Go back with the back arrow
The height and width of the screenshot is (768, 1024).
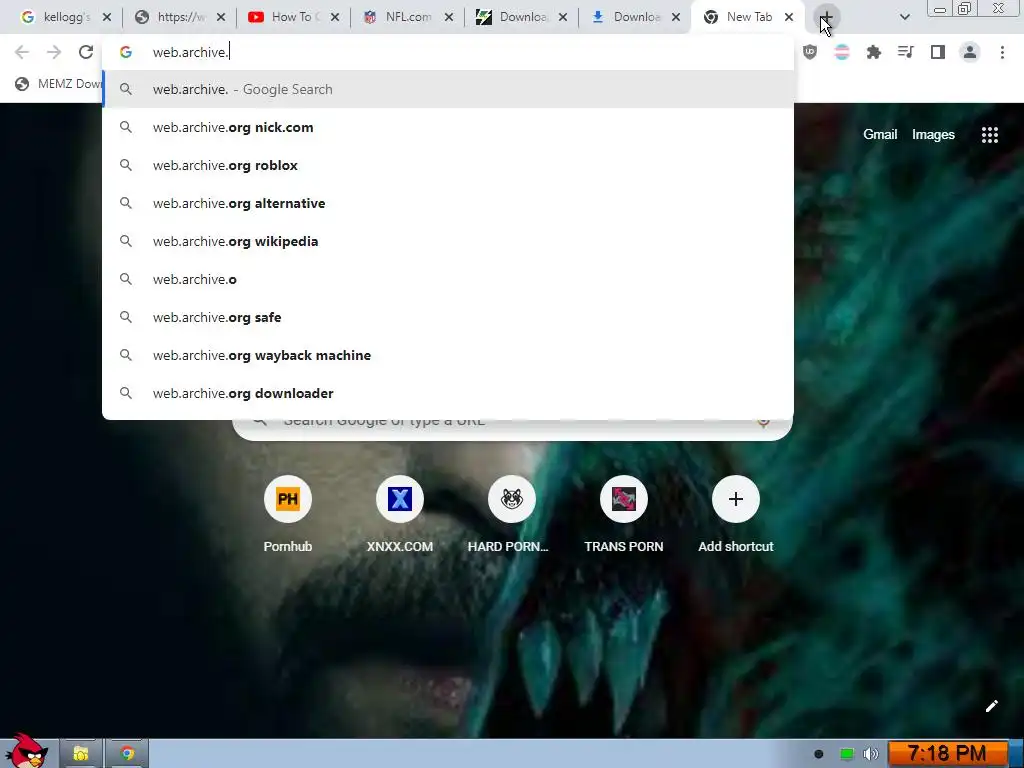pos(22,52)
